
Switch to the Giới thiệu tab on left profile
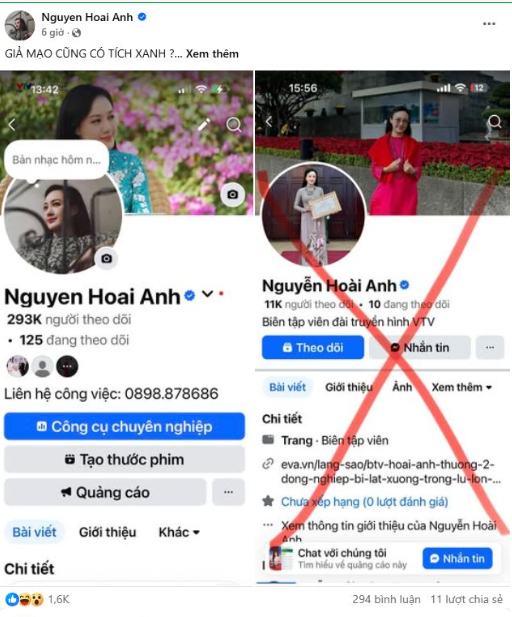pos(107,532)
